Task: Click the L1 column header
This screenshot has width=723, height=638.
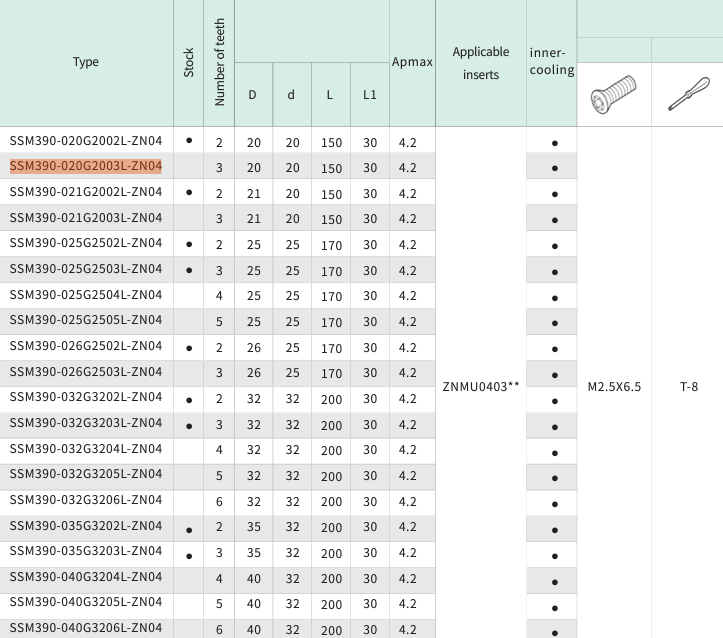Action: pos(370,95)
